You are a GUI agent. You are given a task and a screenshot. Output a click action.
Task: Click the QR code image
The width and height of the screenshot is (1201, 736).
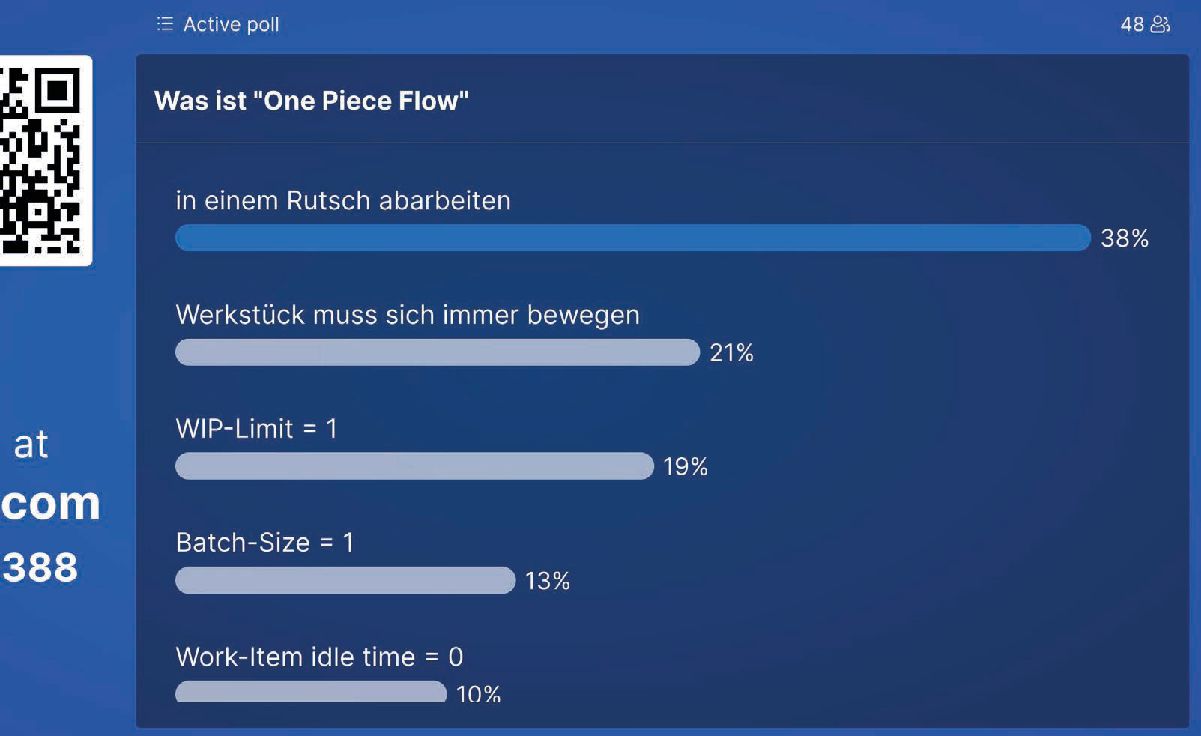click(x=43, y=160)
